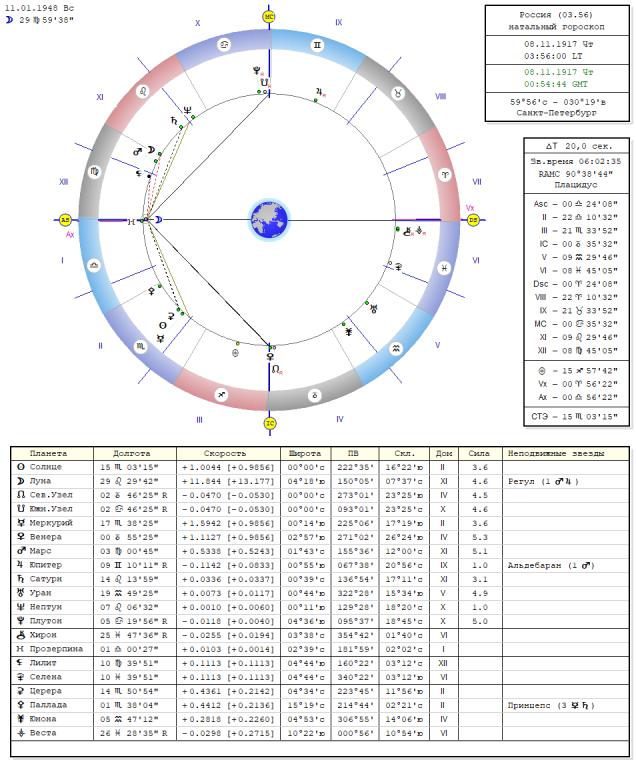The width and height of the screenshot is (636, 768).
Task: Select the yellow MC marker atop the chart
Action: pyautogui.click(x=269, y=17)
